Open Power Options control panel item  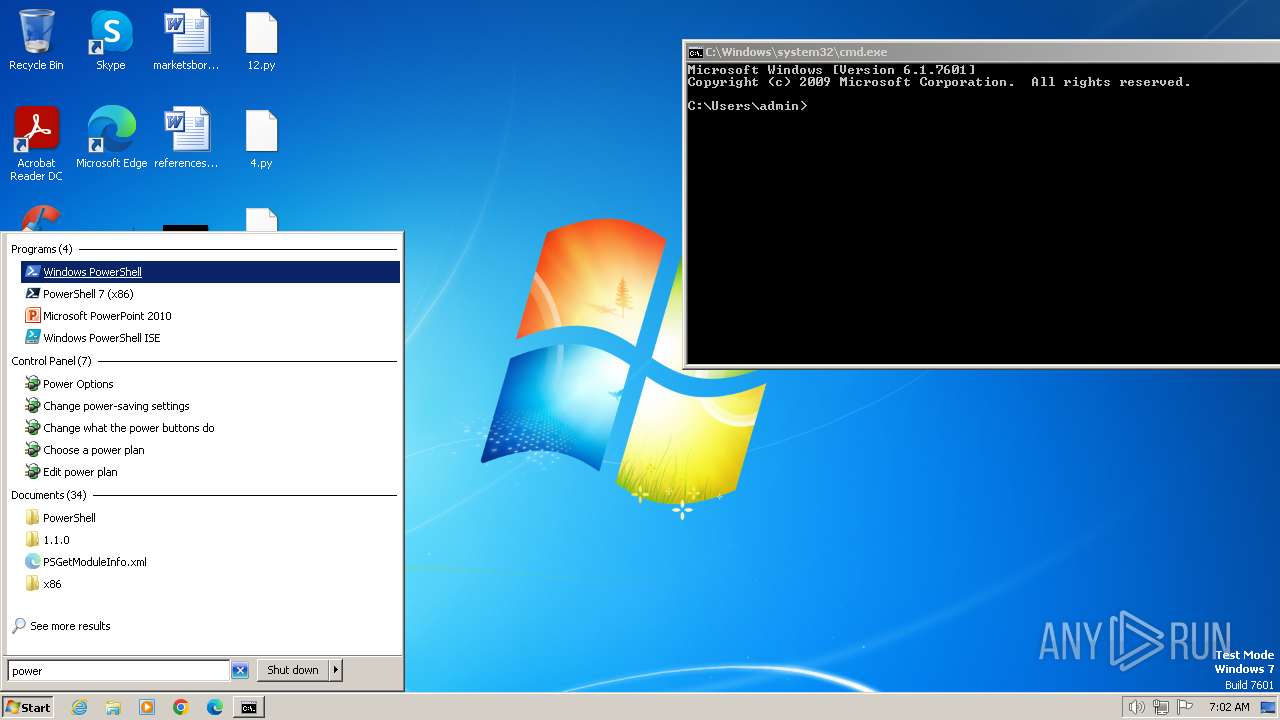pyautogui.click(x=210, y=384)
